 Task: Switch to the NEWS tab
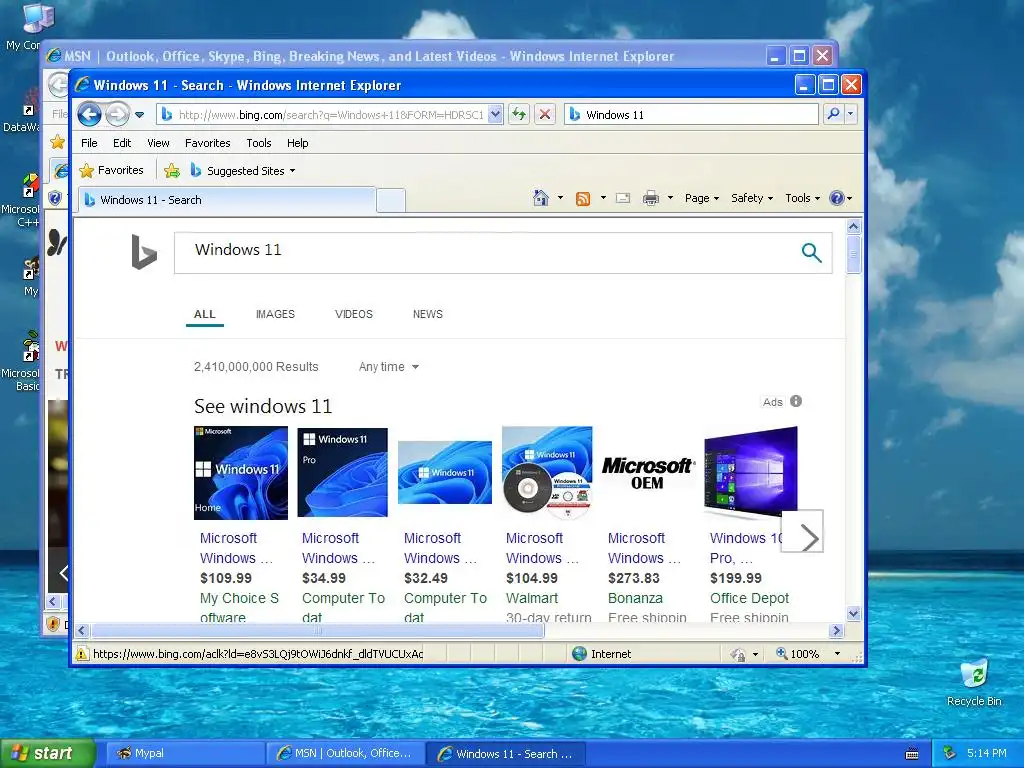click(x=428, y=314)
